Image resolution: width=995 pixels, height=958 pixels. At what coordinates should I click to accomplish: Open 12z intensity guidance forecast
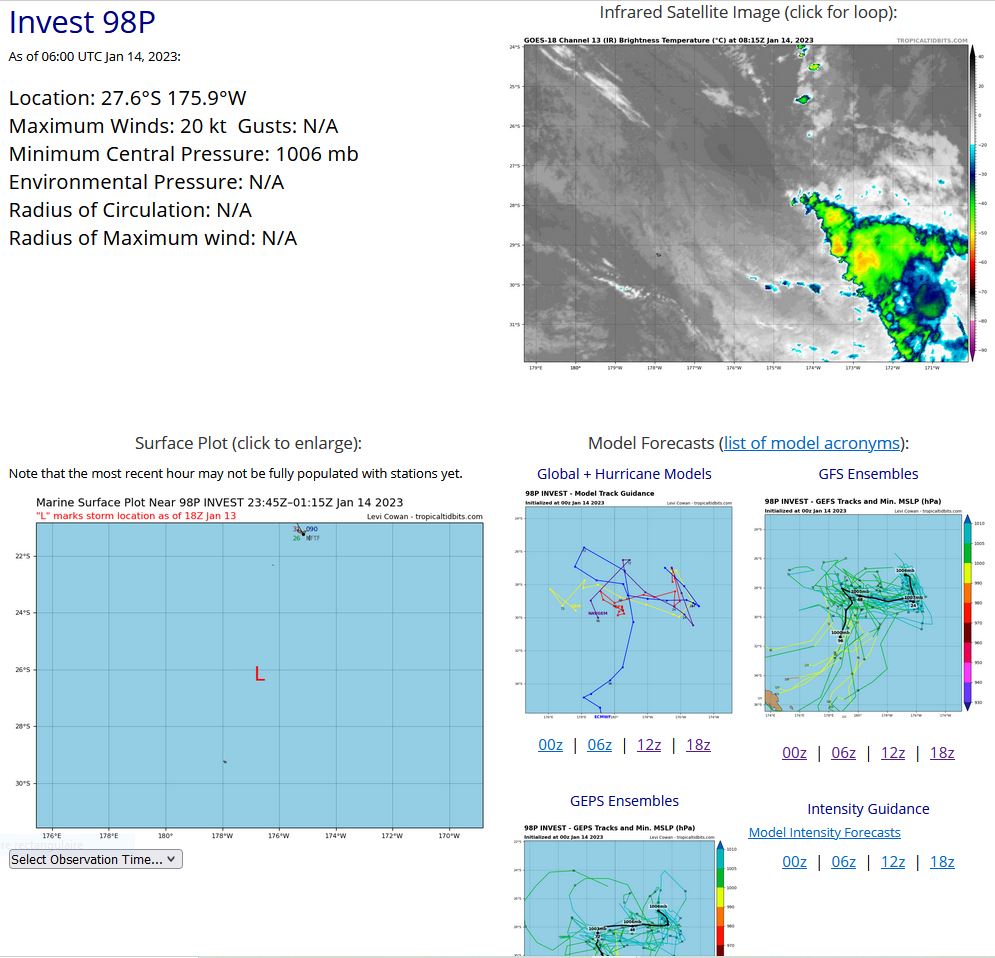(x=892, y=861)
